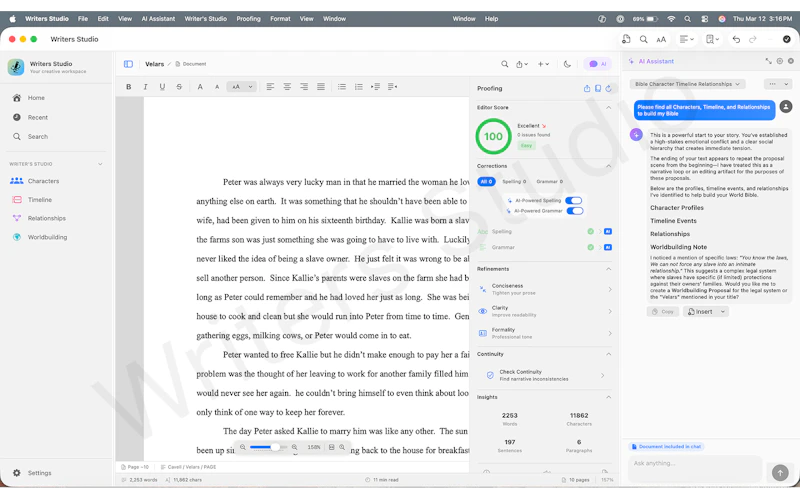Viewport: 800px width, 500px height.
Task: Collapse the Writer's Studio sidebar group
Action: click(x=100, y=164)
